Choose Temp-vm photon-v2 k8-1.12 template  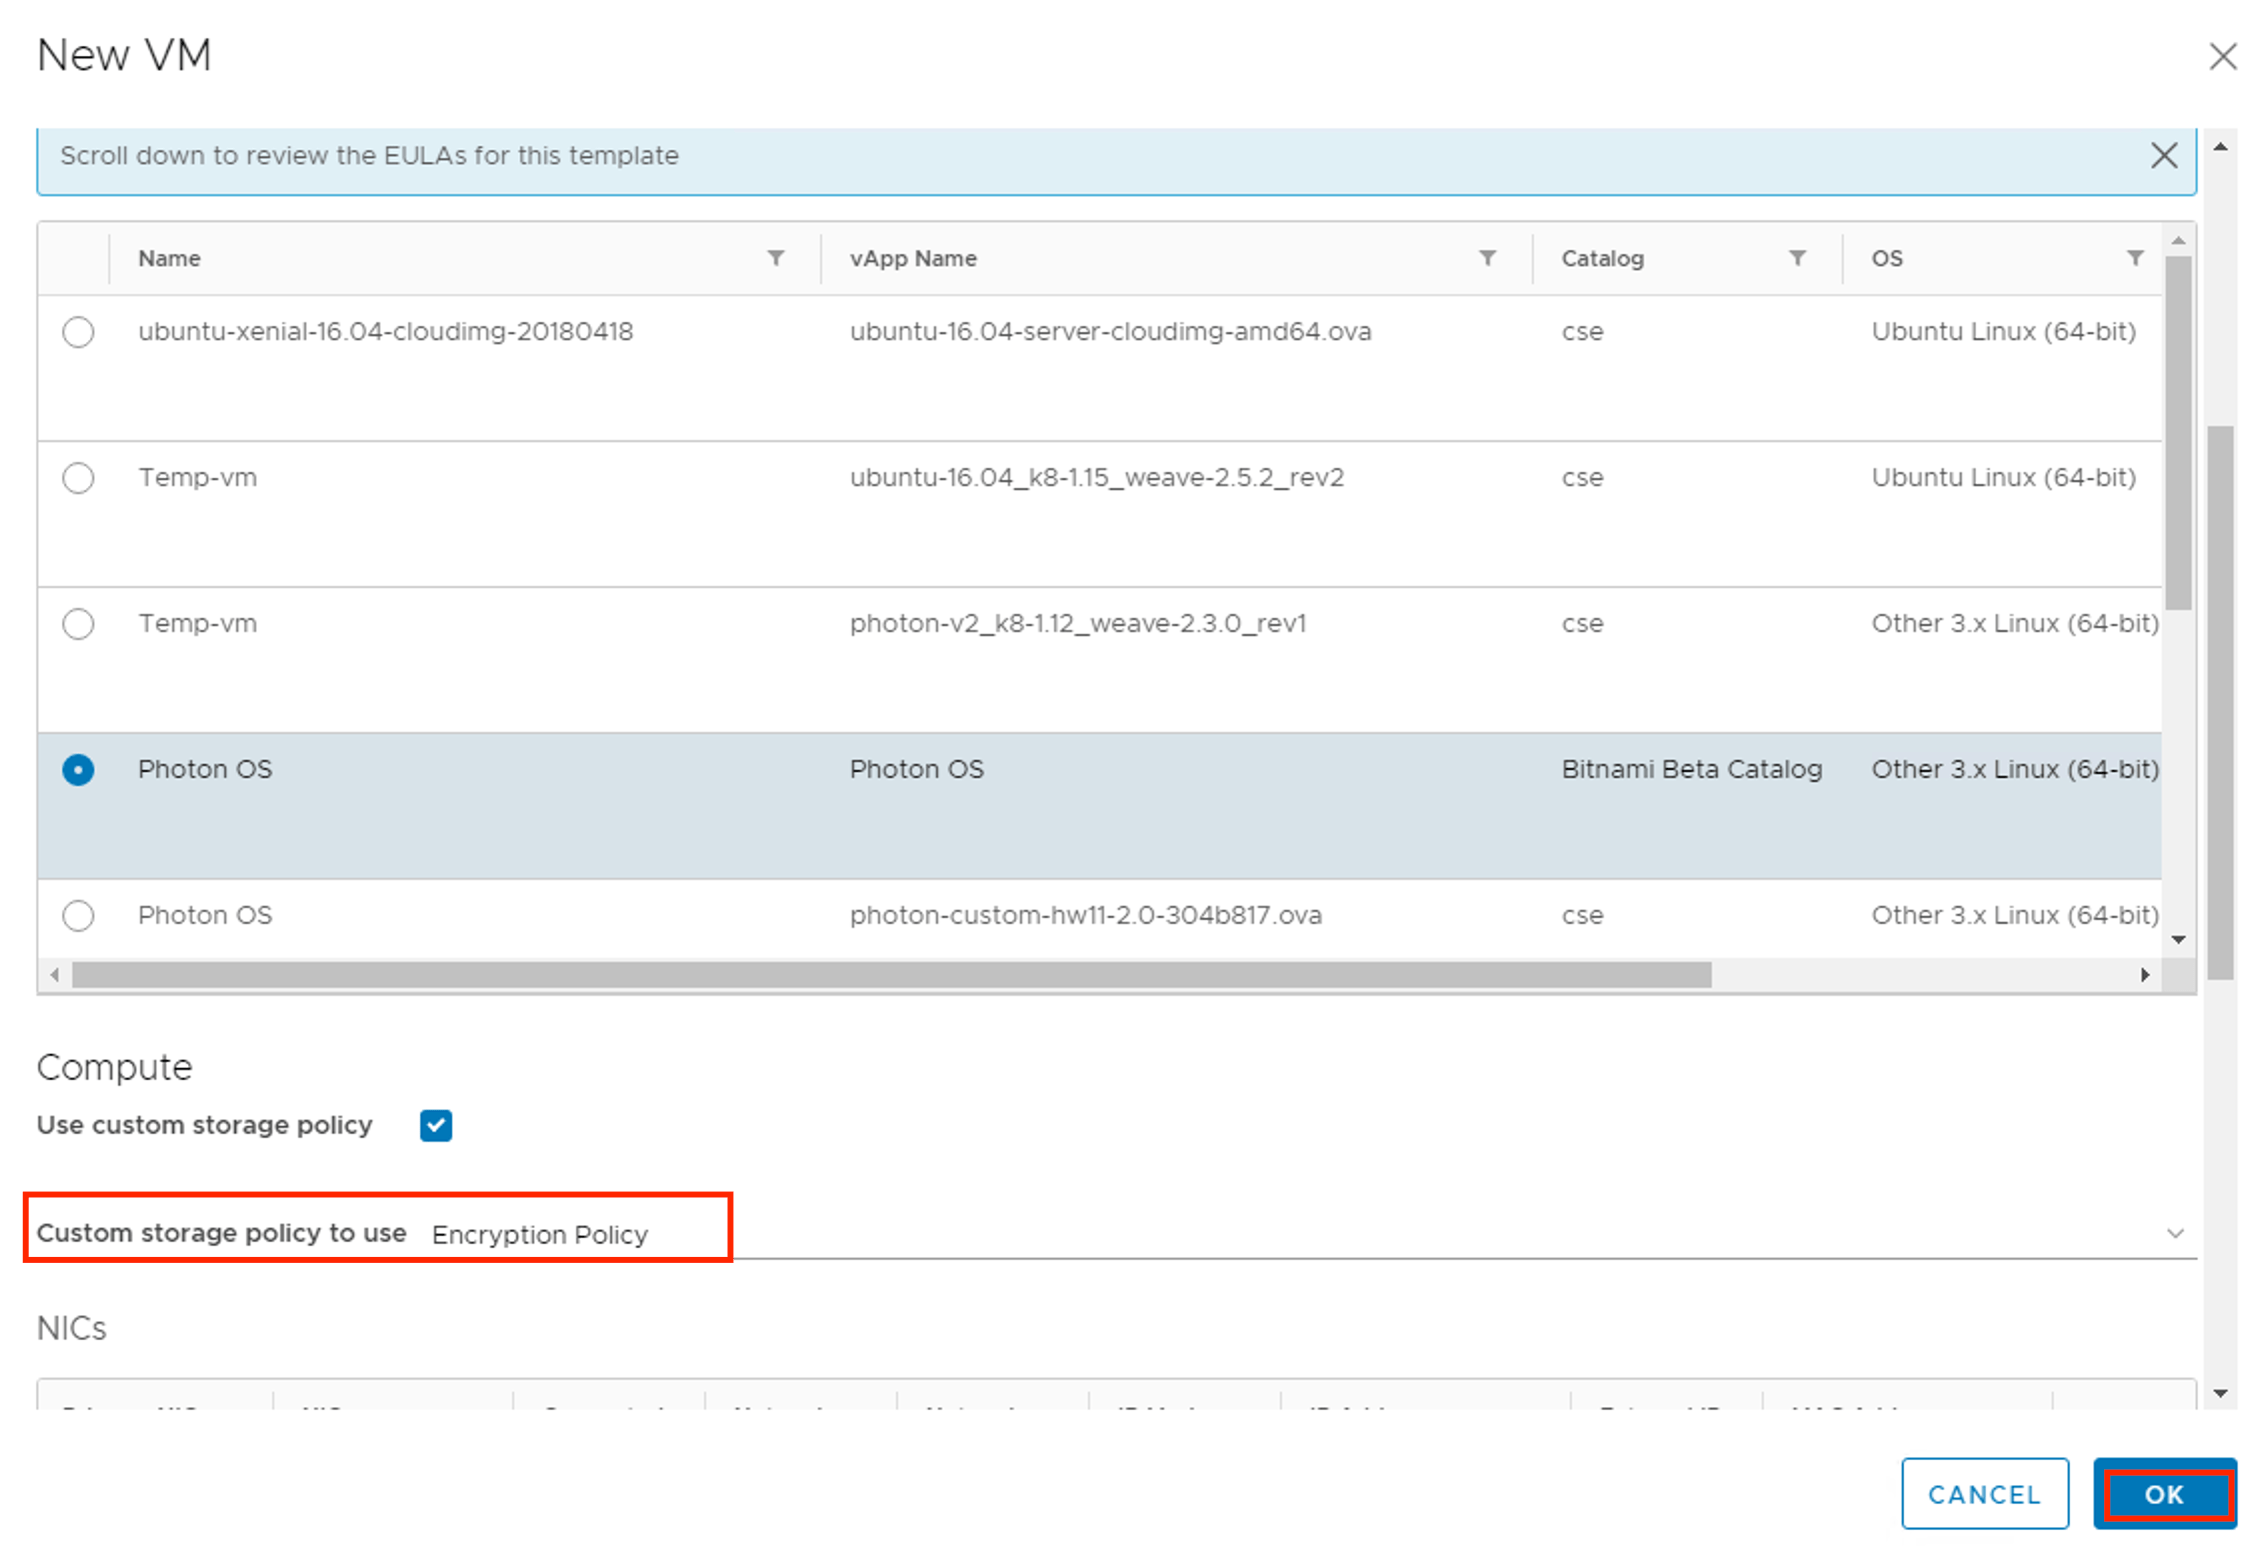coord(78,624)
